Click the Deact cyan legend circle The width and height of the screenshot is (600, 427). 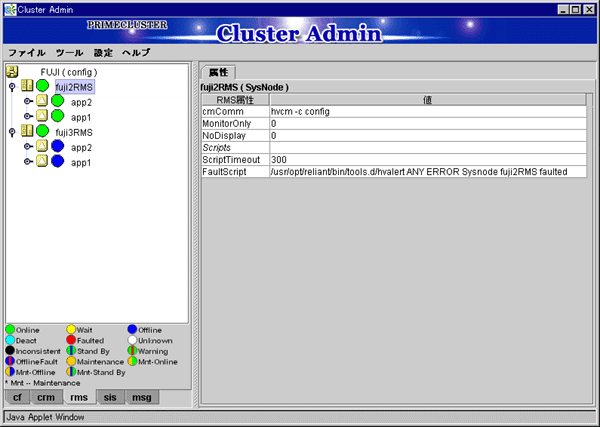click(10, 340)
